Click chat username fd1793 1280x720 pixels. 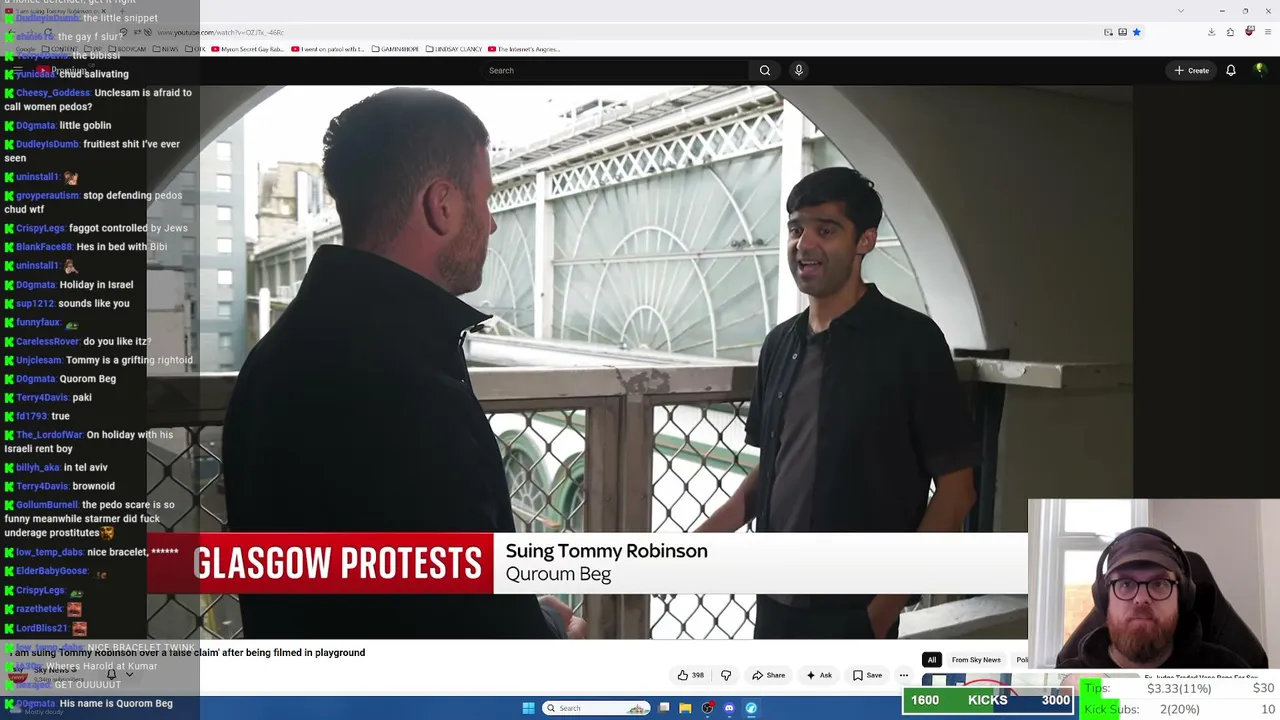click(x=30, y=416)
